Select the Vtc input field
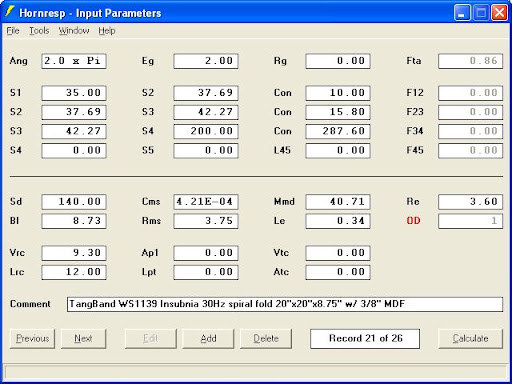Screen dimensions: 512x384 tap(338, 253)
